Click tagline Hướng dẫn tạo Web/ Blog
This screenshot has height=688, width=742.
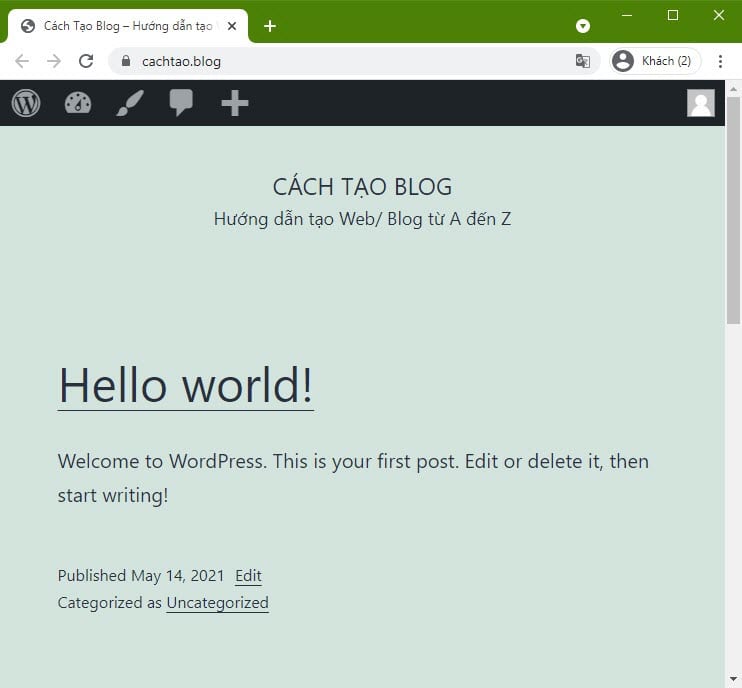coord(362,219)
